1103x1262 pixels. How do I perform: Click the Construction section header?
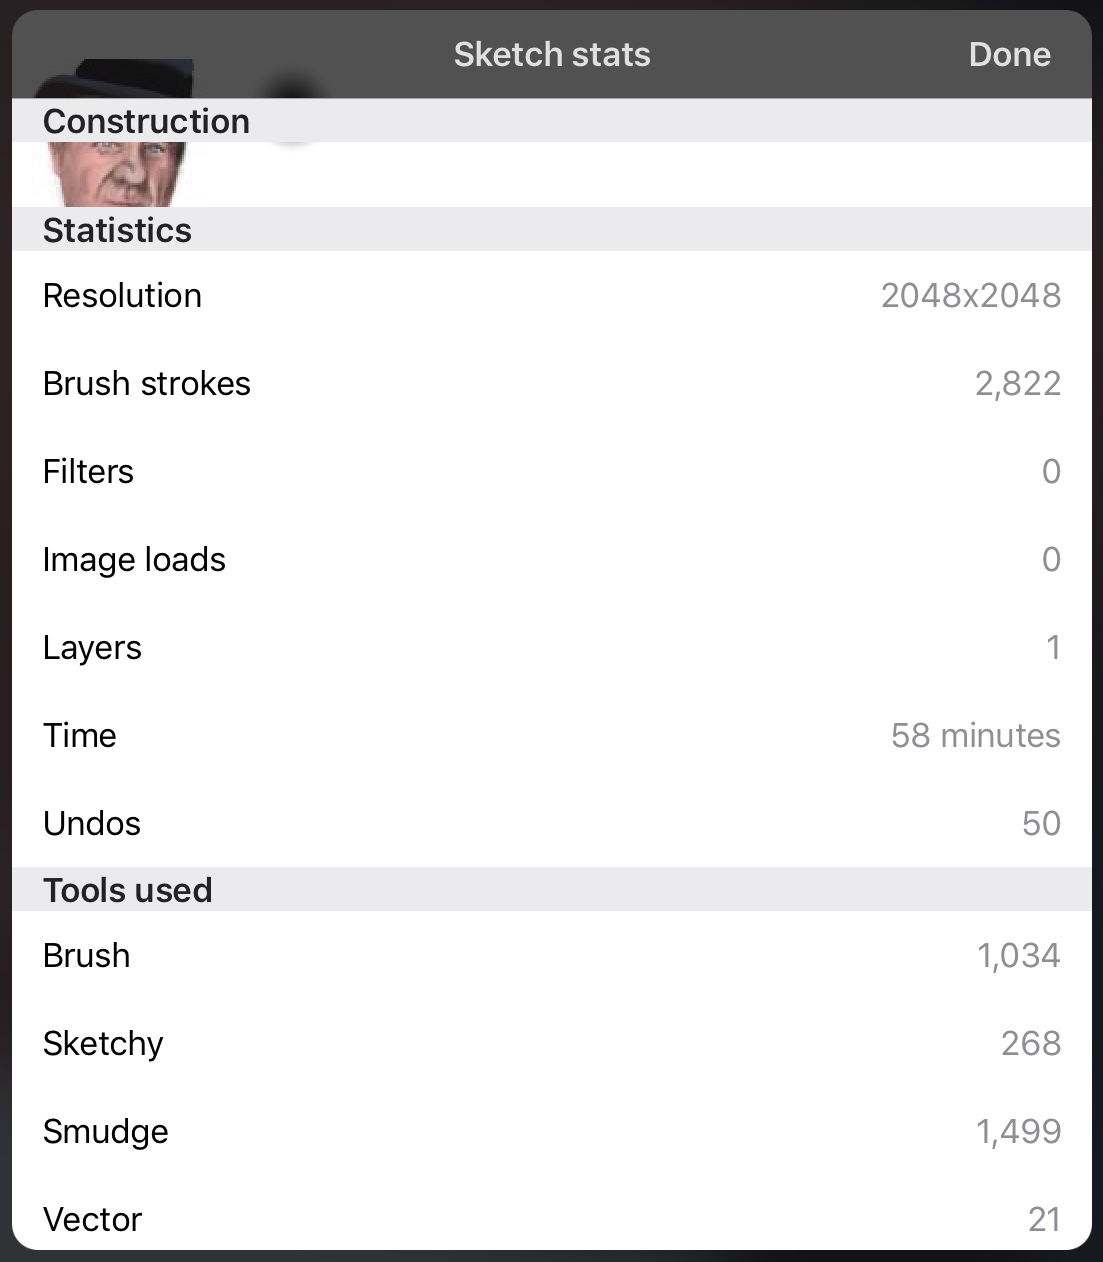coord(146,121)
